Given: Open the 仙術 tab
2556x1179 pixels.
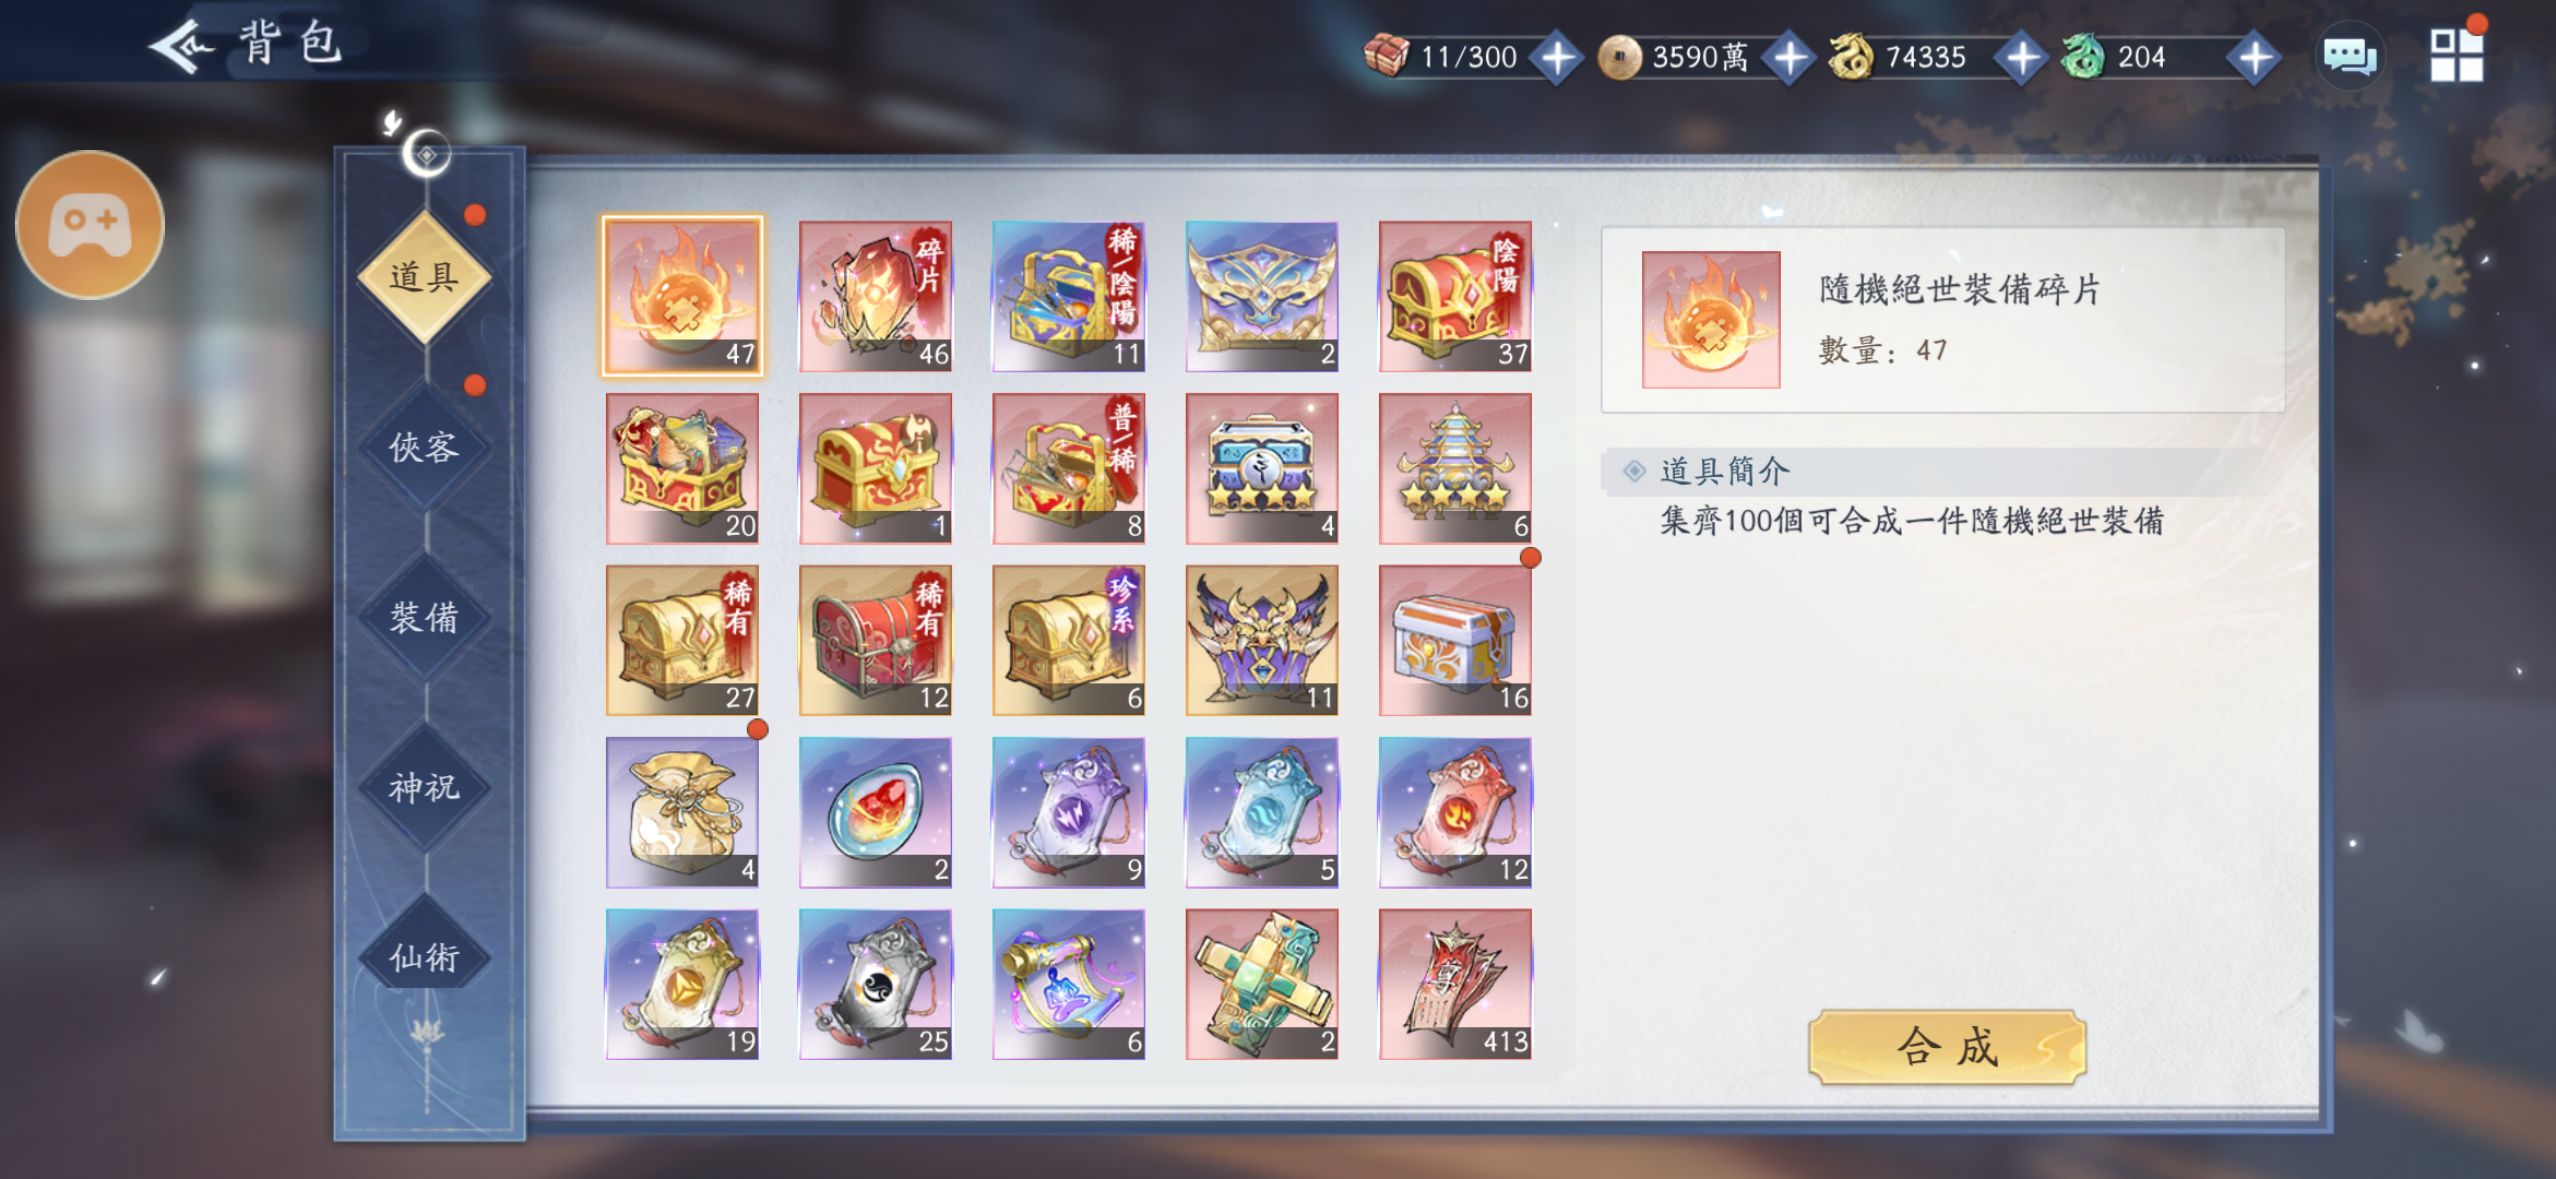Looking at the screenshot, I should 425,957.
